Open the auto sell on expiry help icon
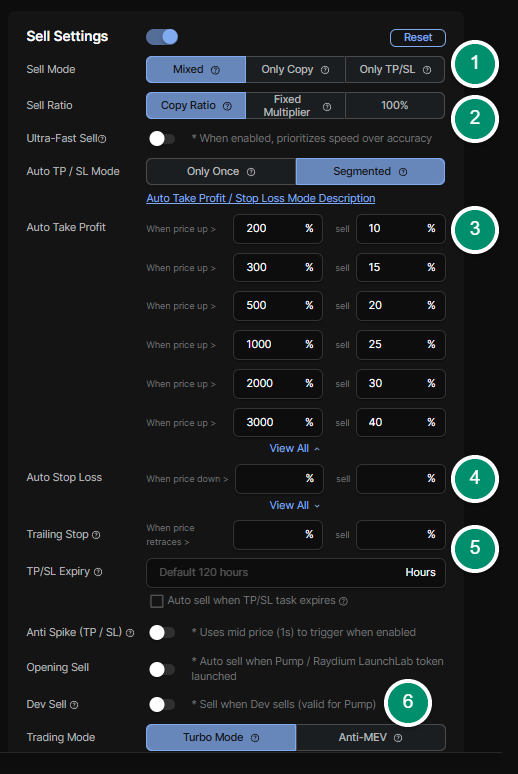 coord(343,601)
